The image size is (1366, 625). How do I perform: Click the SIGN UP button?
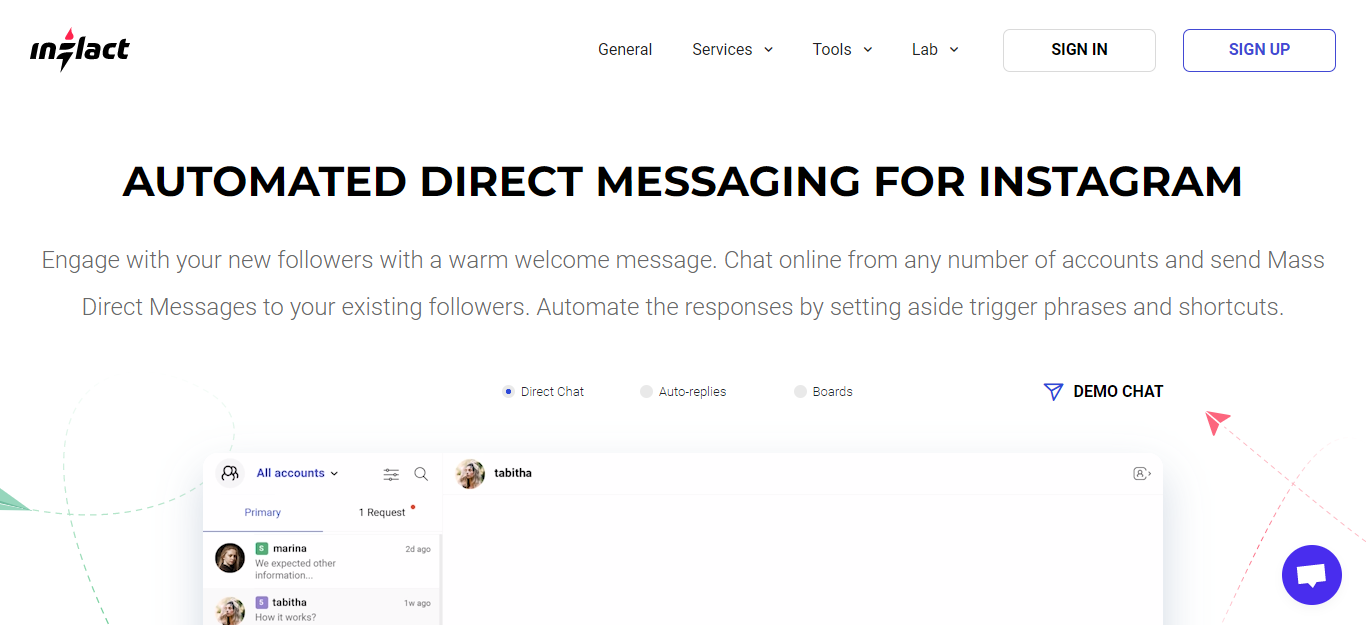point(1259,50)
